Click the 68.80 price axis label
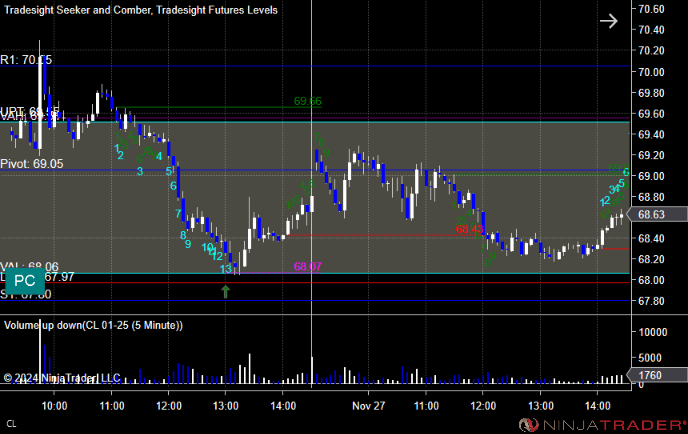The height and width of the screenshot is (434, 688). pos(651,197)
